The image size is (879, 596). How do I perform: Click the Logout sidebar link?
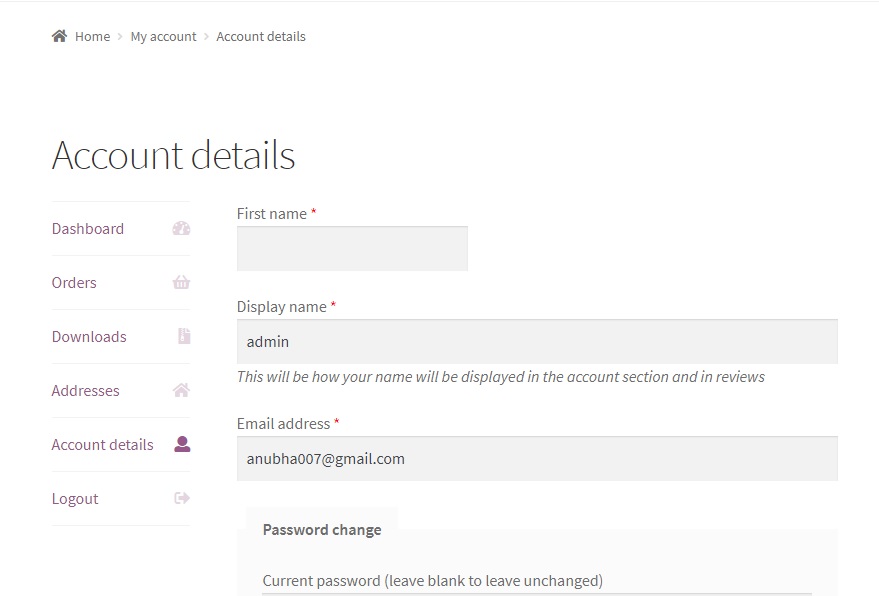click(75, 499)
